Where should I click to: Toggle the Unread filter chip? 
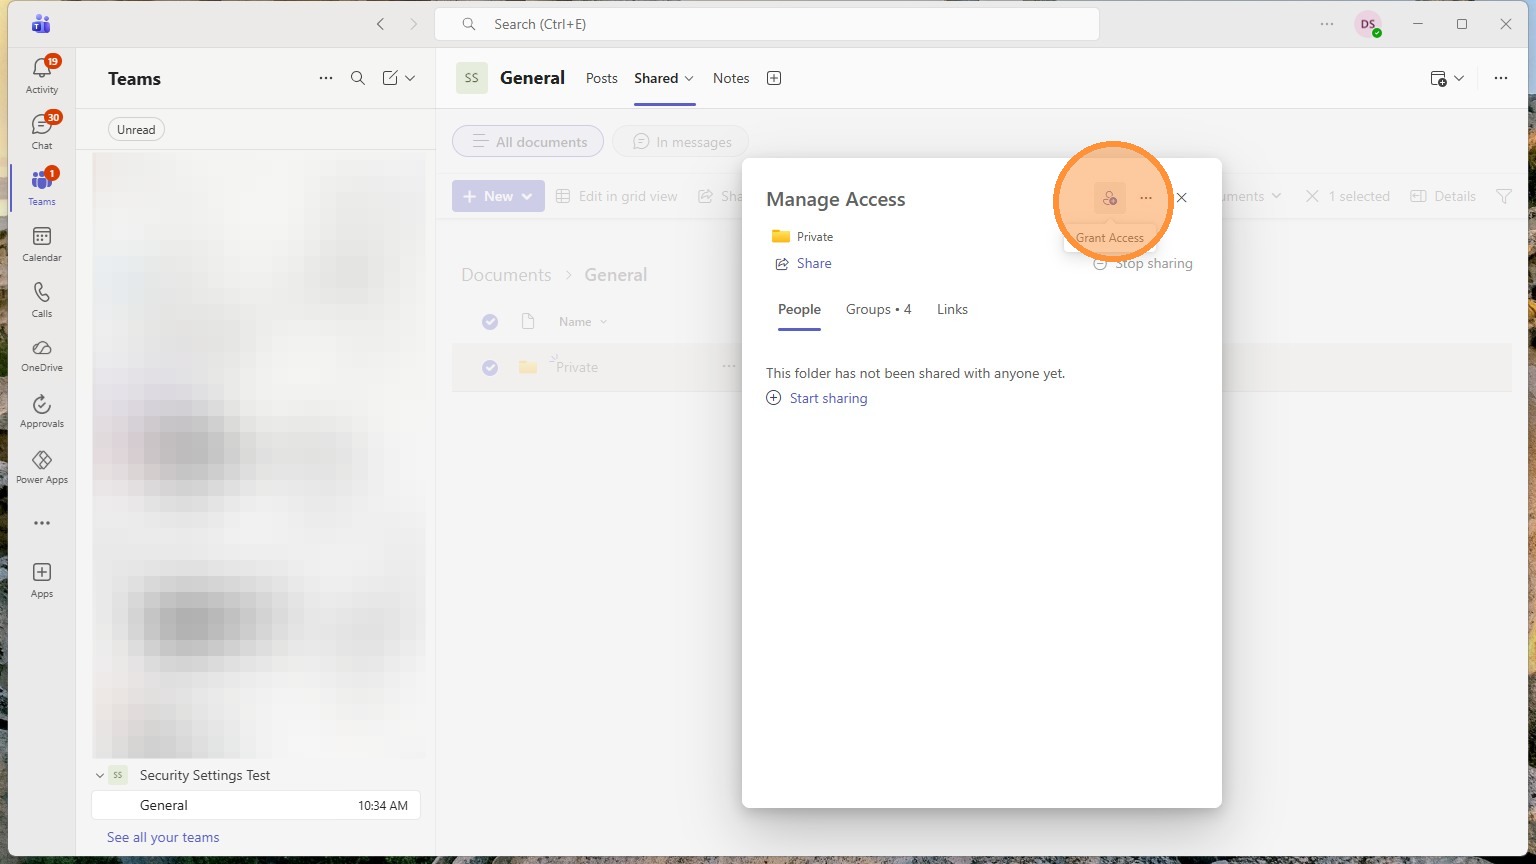(x=136, y=129)
